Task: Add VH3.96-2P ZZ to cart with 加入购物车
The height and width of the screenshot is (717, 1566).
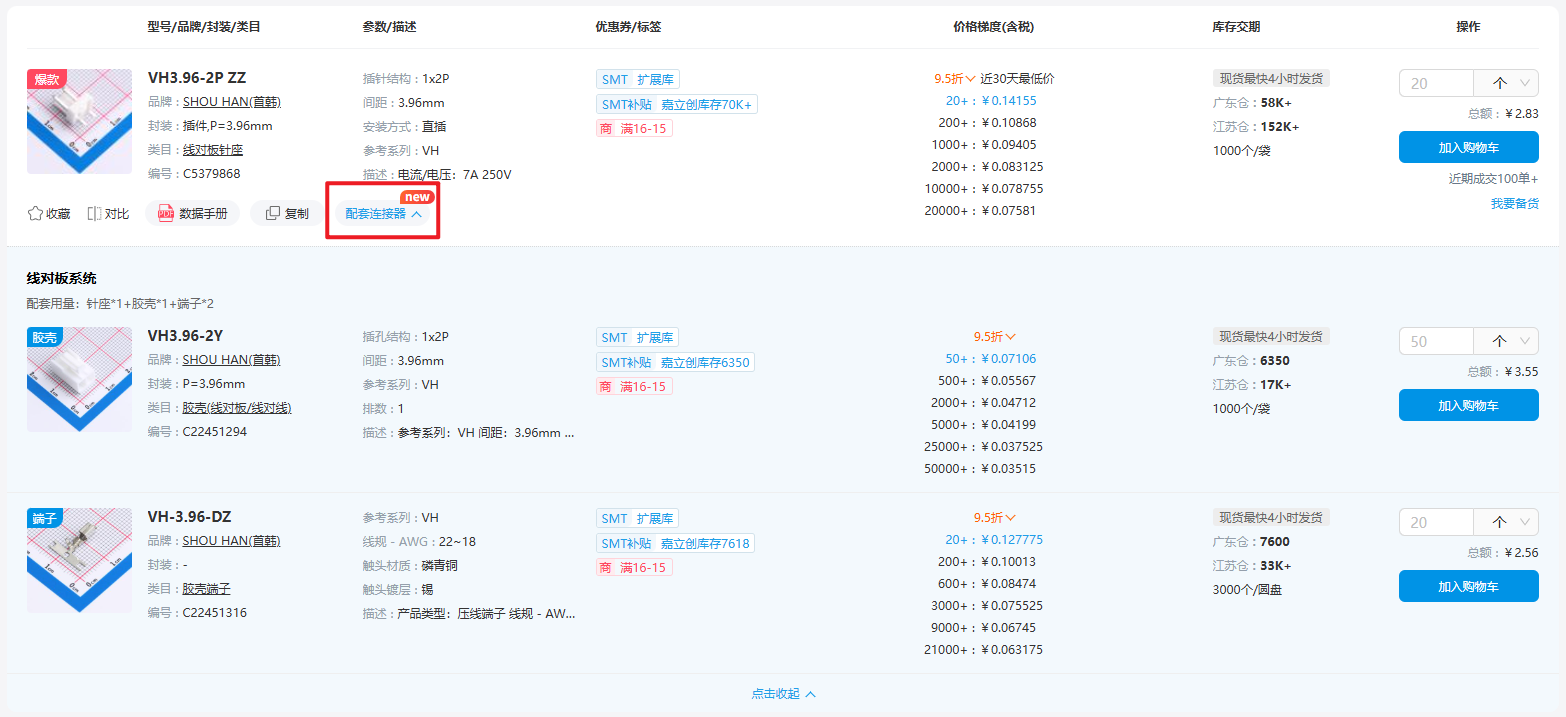Action: click(1468, 147)
